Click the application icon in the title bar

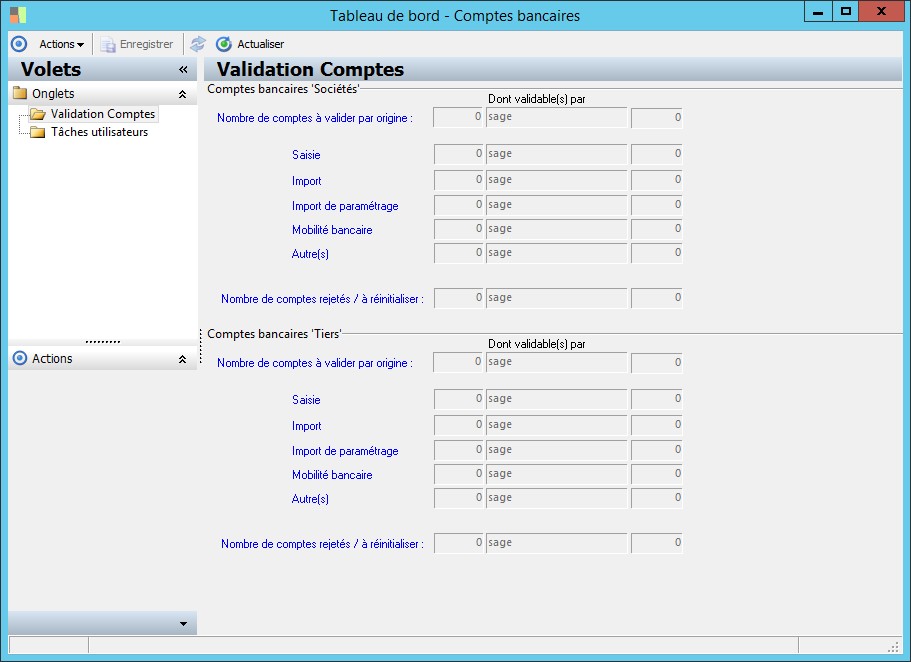tap(18, 15)
